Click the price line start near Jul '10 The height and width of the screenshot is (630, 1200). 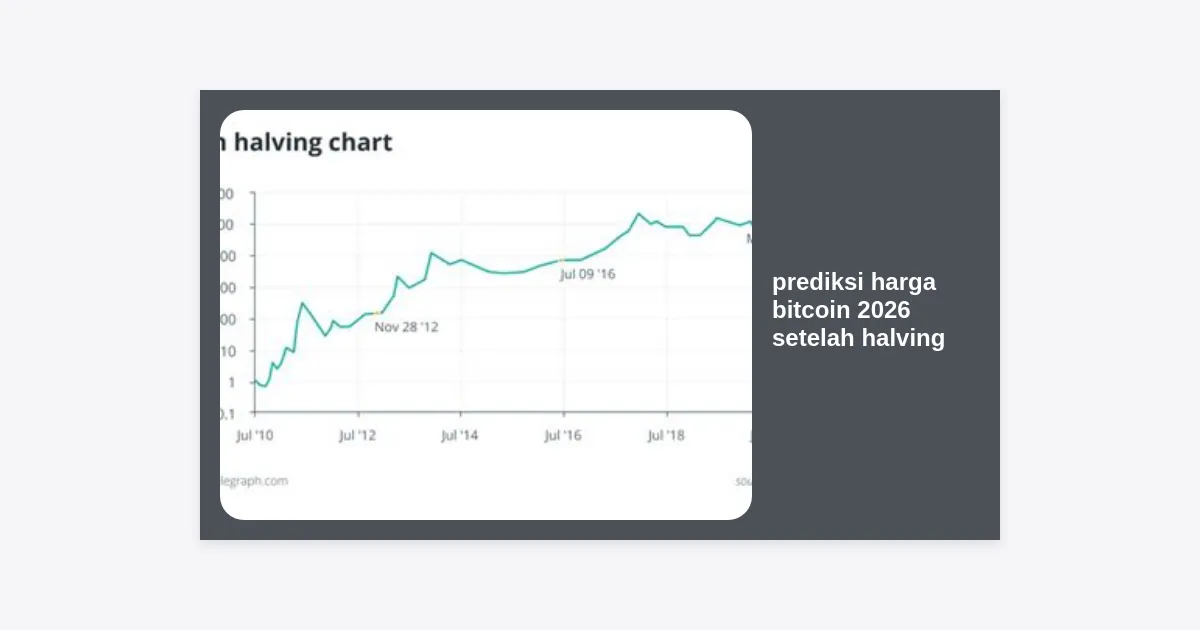click(x=256, y=381)
